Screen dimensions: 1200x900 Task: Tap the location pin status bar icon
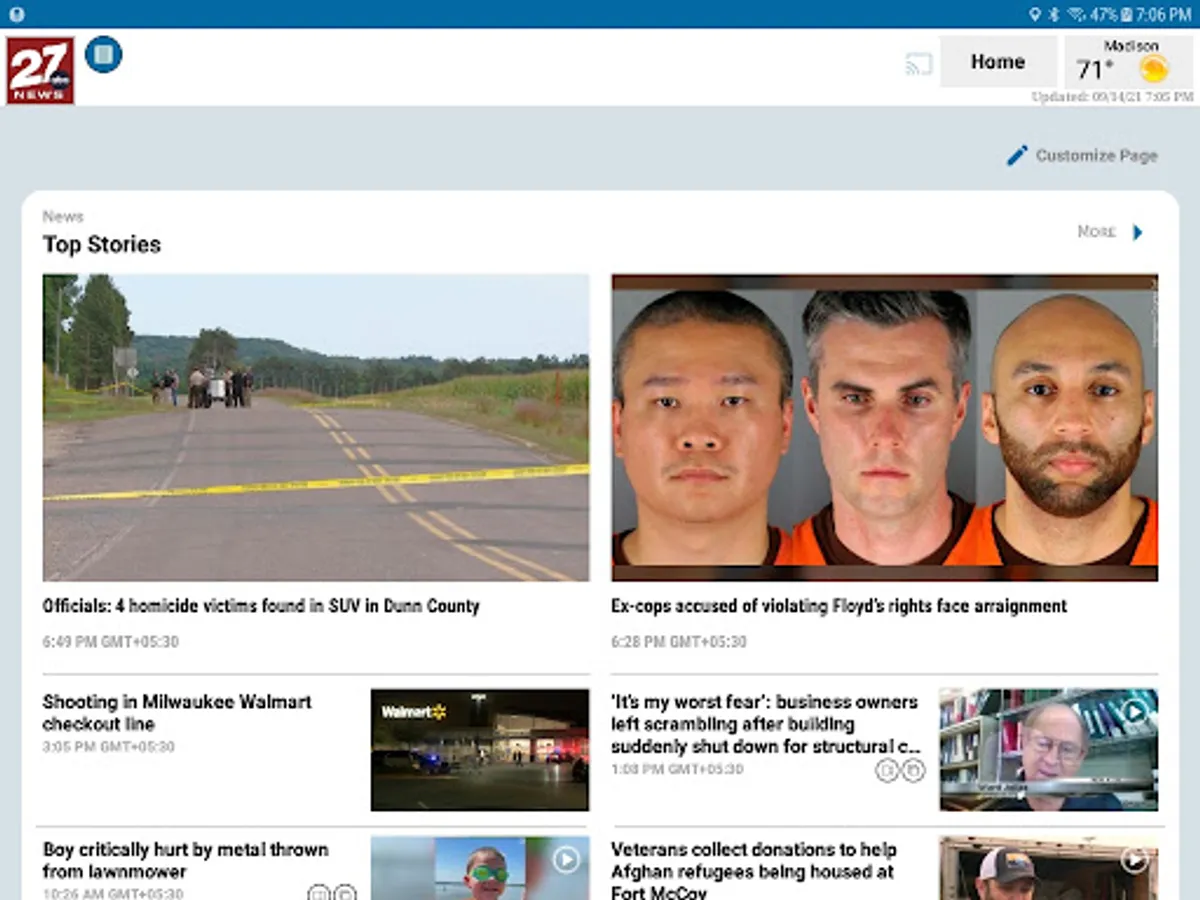pyautogui.click(x=1035, y=14)
